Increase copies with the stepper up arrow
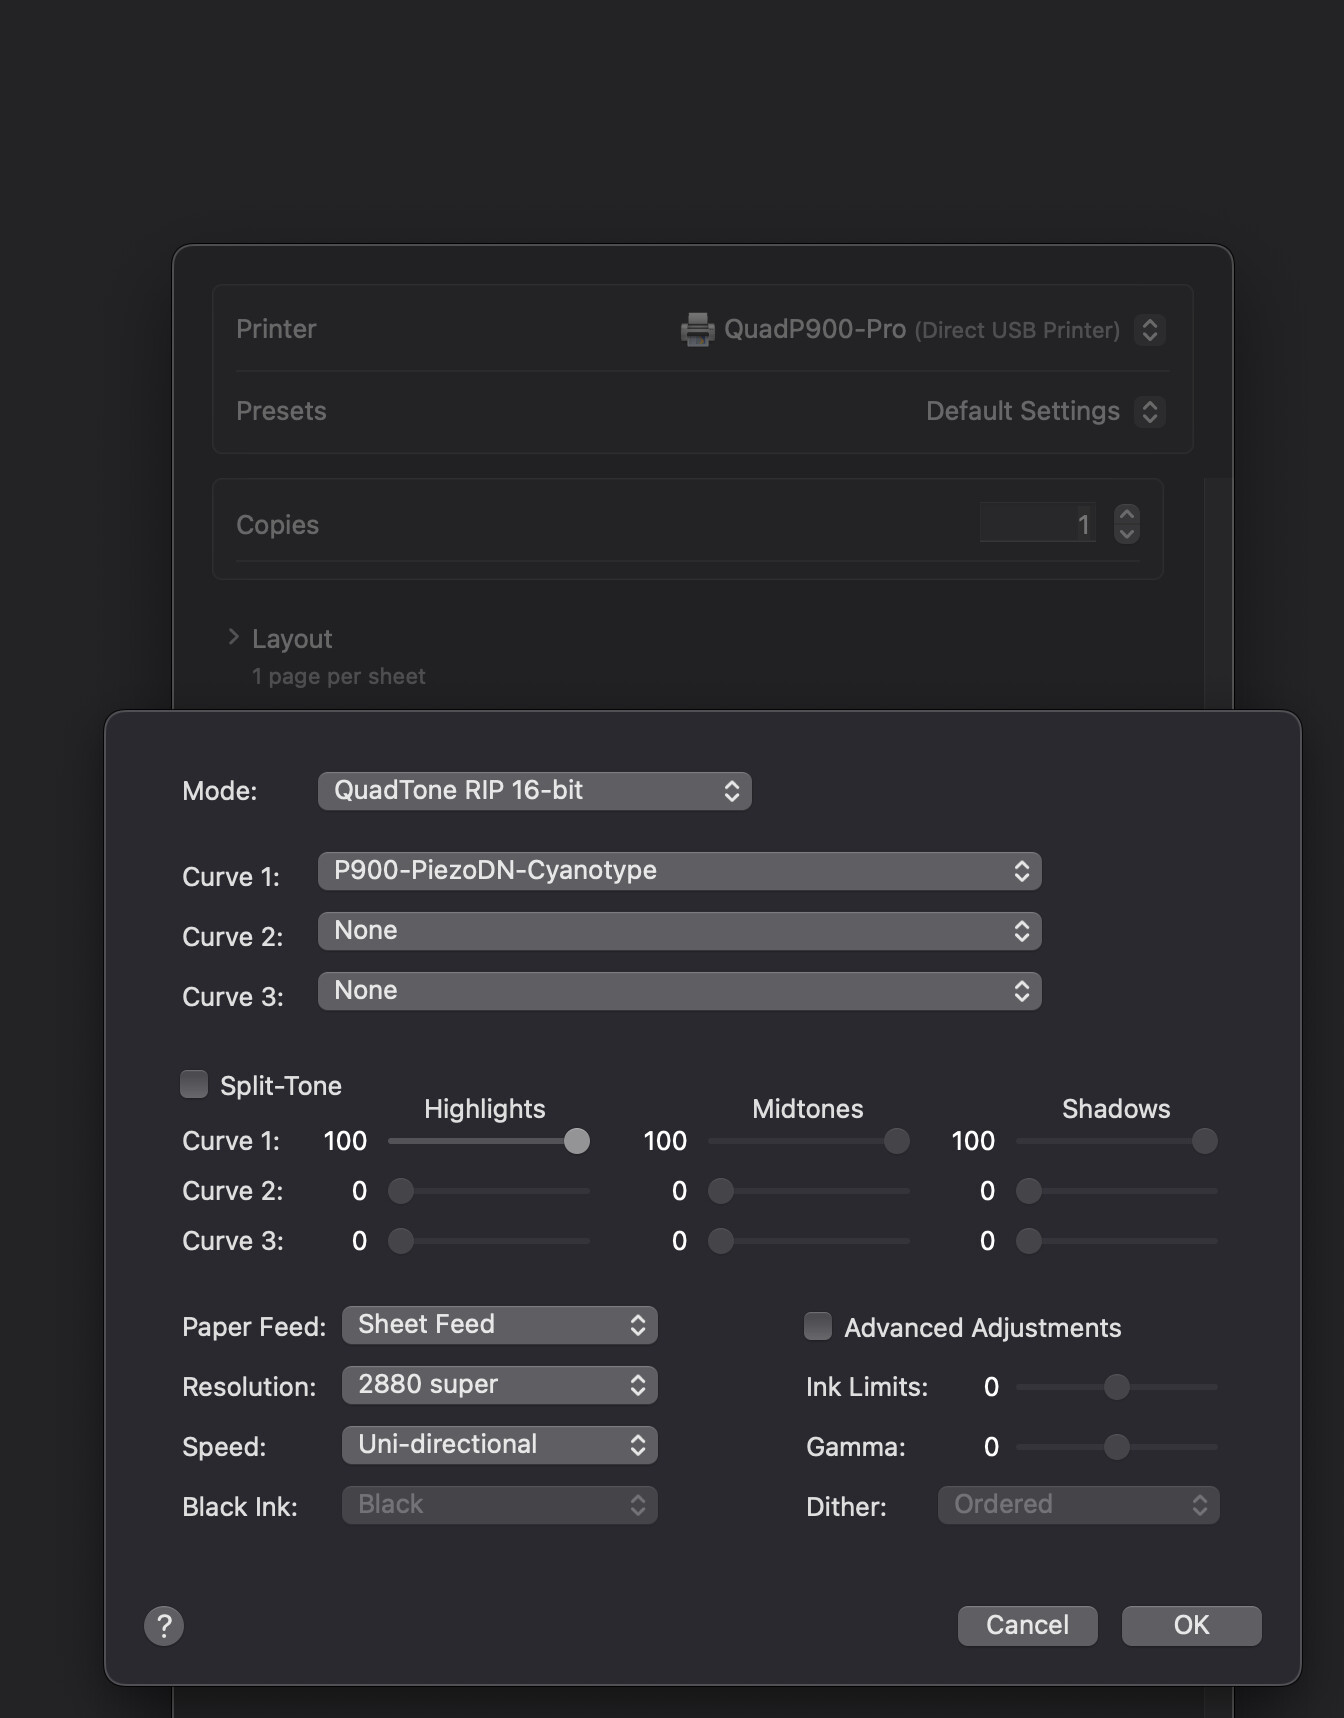1344x1718 pixels. pyautogui.click(x=1127, y=514)
